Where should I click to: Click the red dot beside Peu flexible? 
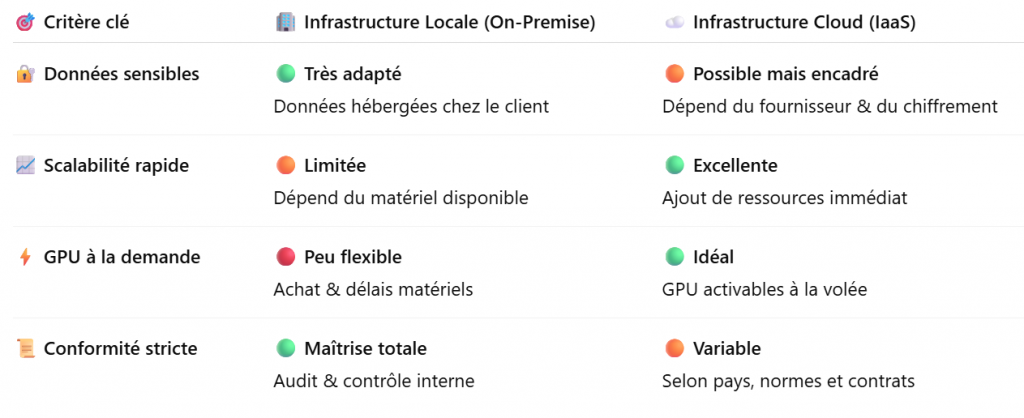[x=286, y=258]
